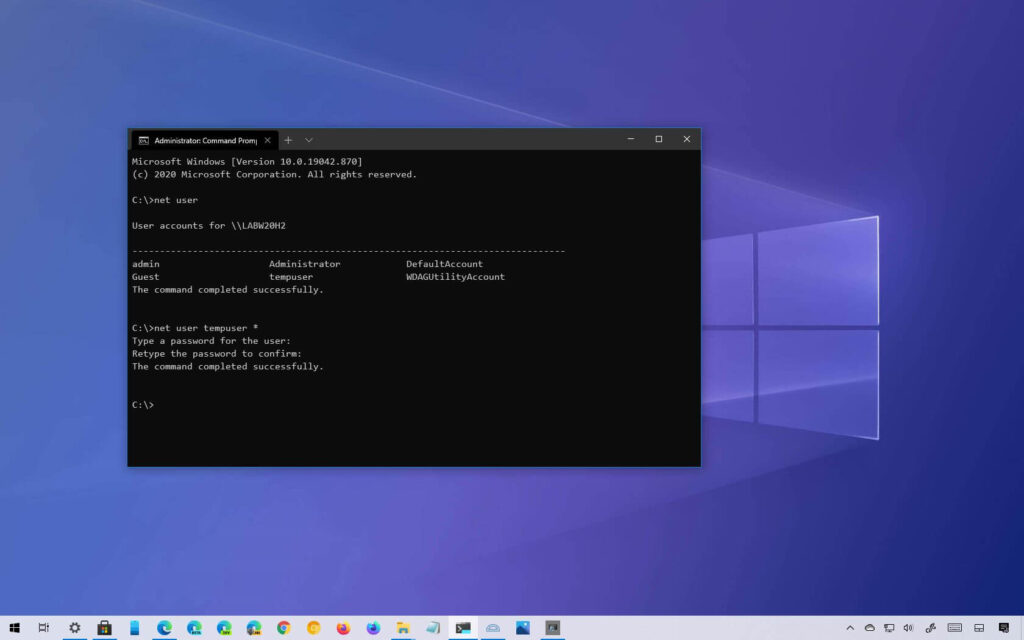Click 'Retype the password to confirm:' line
Image resolution: width=1024 pixels, height=640 pixels.
(x=217, y=354)
